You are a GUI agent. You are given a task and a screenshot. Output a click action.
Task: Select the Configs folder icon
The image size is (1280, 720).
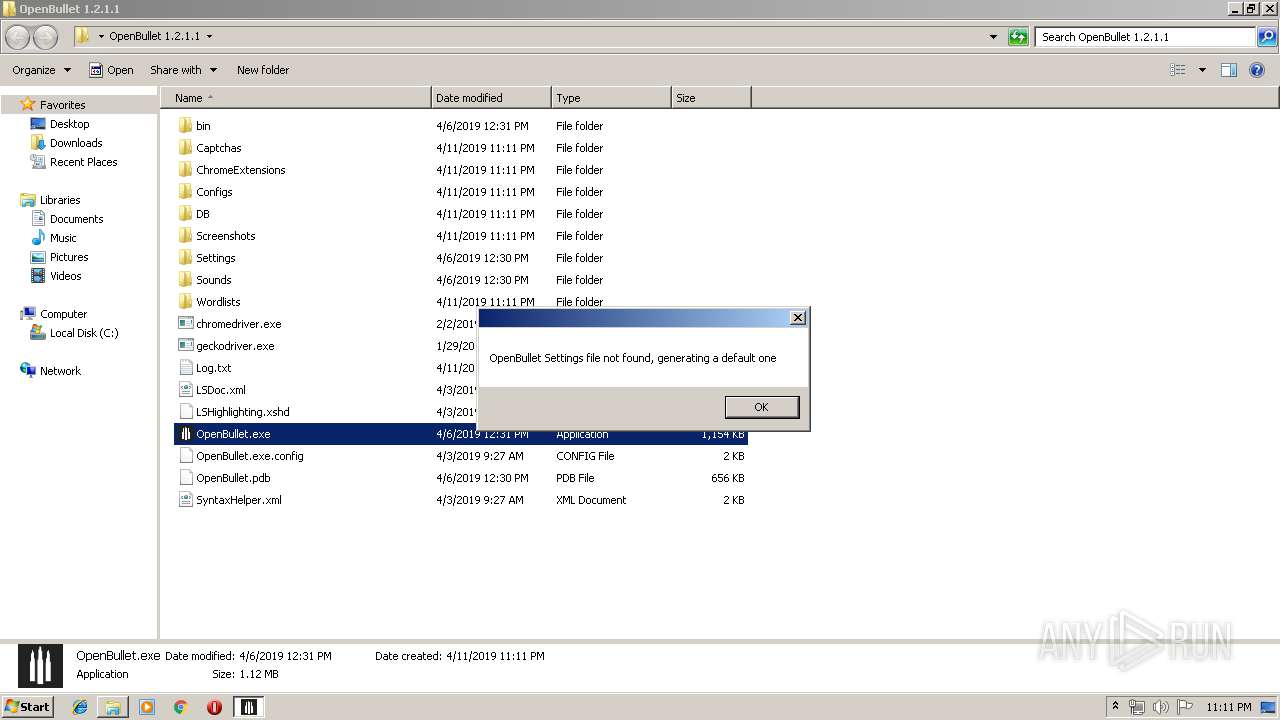tap(185, 192)
